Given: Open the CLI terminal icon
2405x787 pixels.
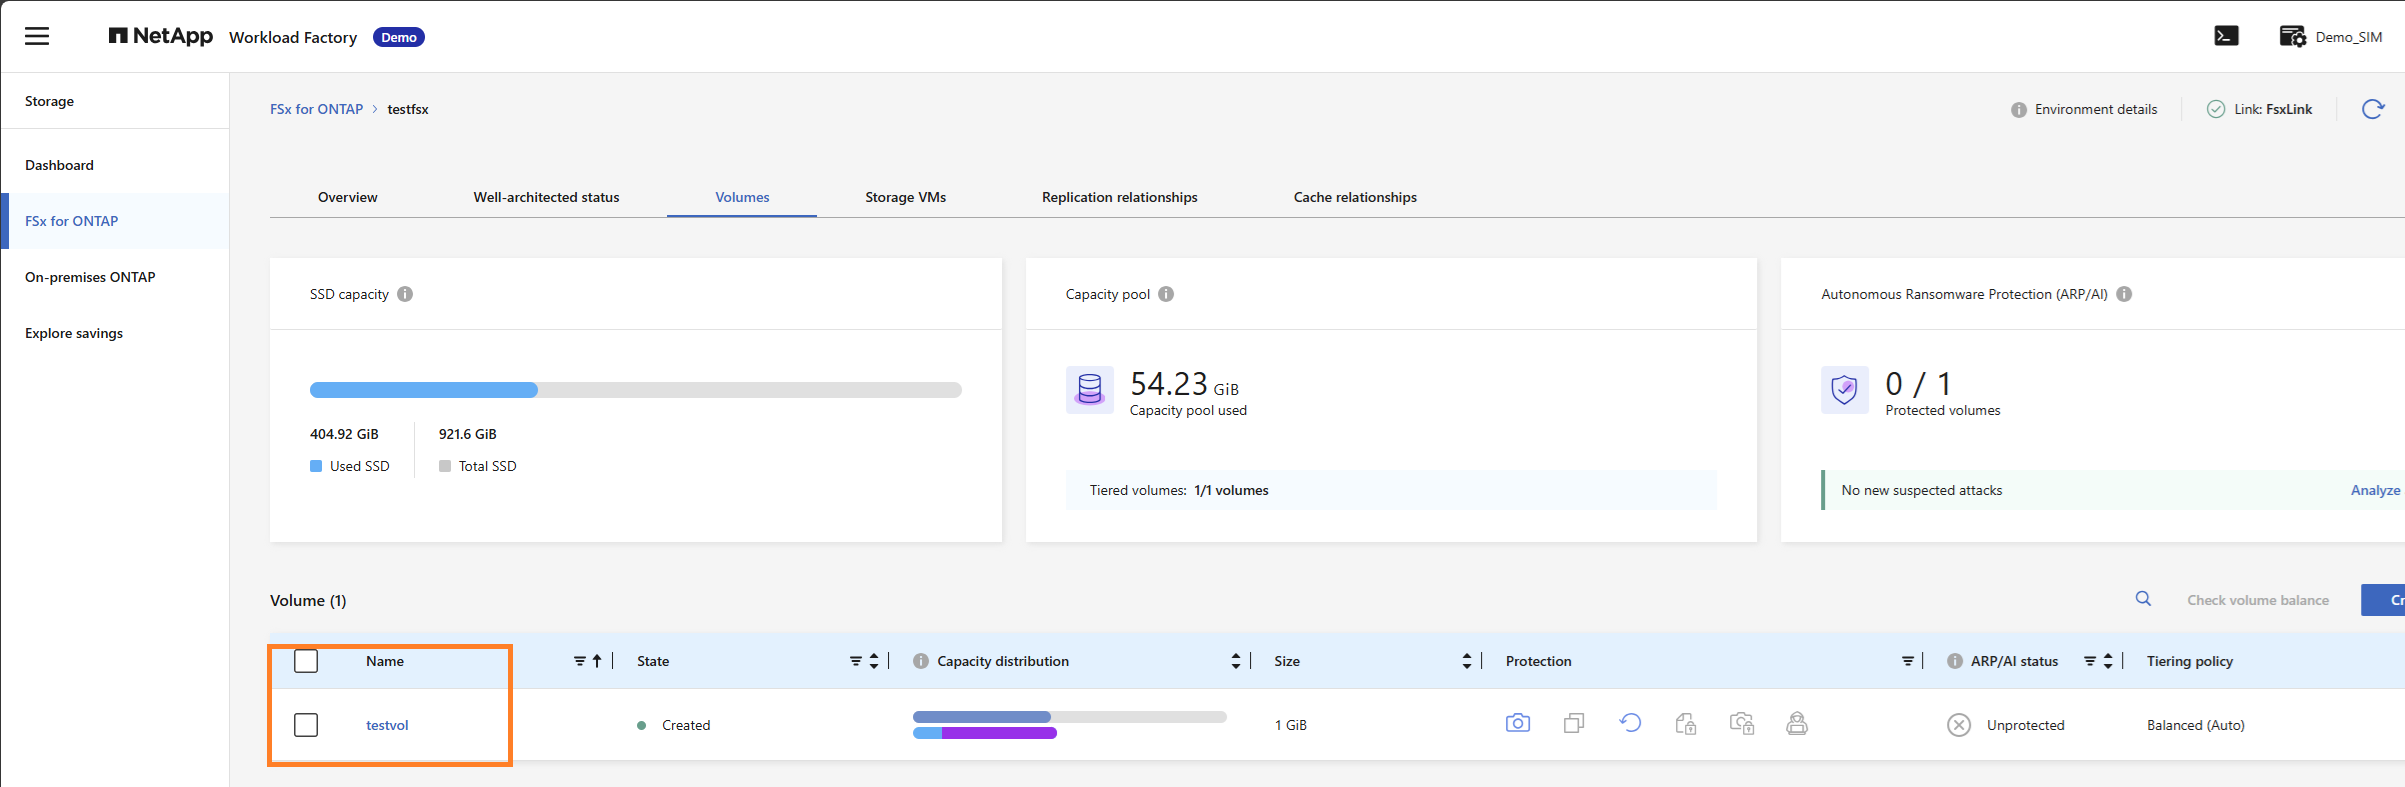Looking at the screenshot, I should pyautogui.click(x=2226, y=36).
